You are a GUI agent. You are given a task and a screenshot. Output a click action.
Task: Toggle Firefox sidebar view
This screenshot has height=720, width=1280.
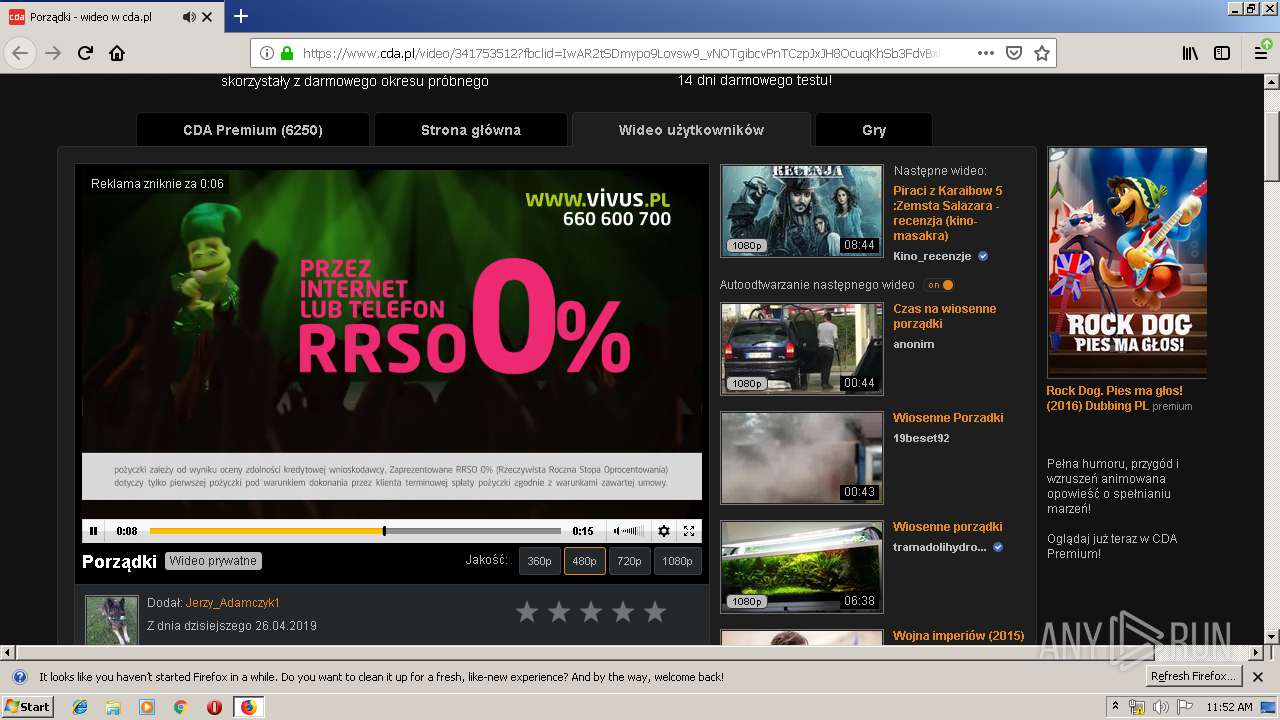(x=1222, y=53)
